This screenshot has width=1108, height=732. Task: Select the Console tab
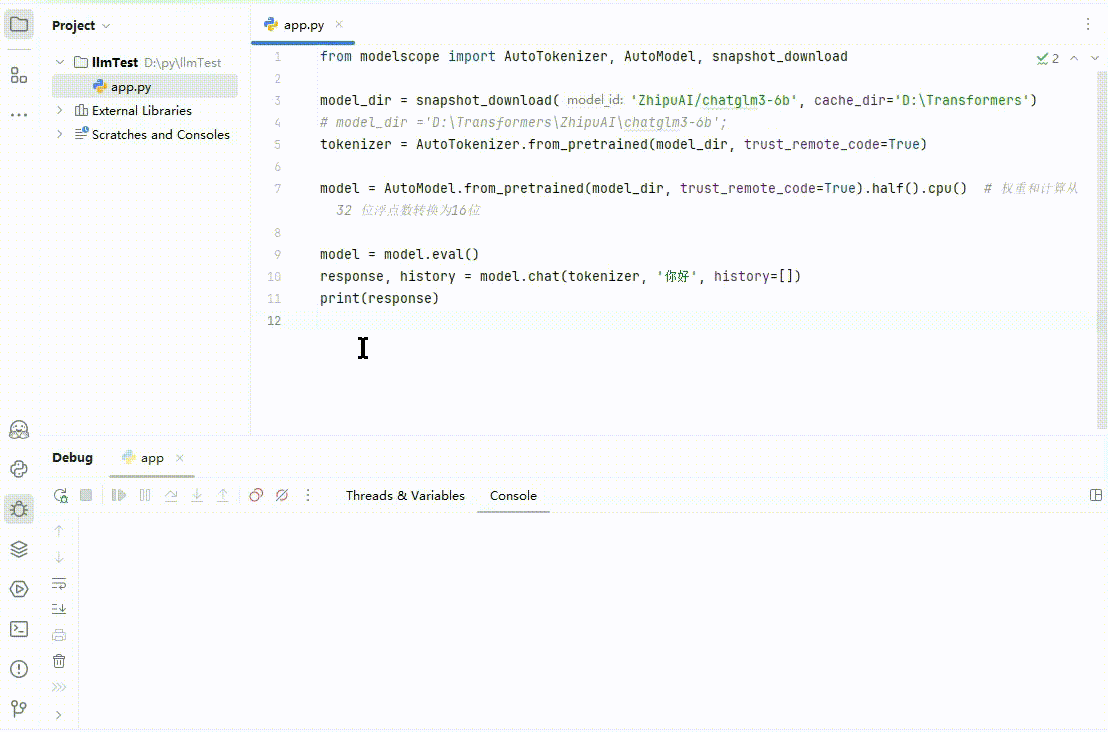pyautogui.click(x=513, y=495)
